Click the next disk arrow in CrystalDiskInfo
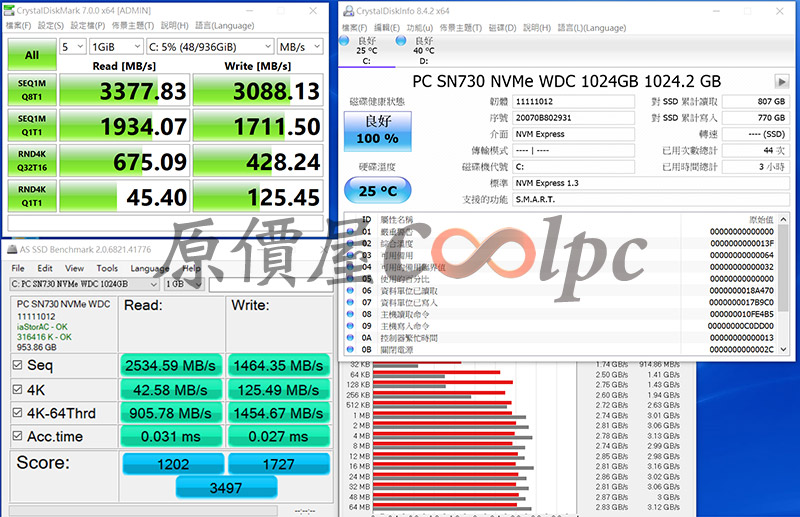 click(x=781, y=81)
